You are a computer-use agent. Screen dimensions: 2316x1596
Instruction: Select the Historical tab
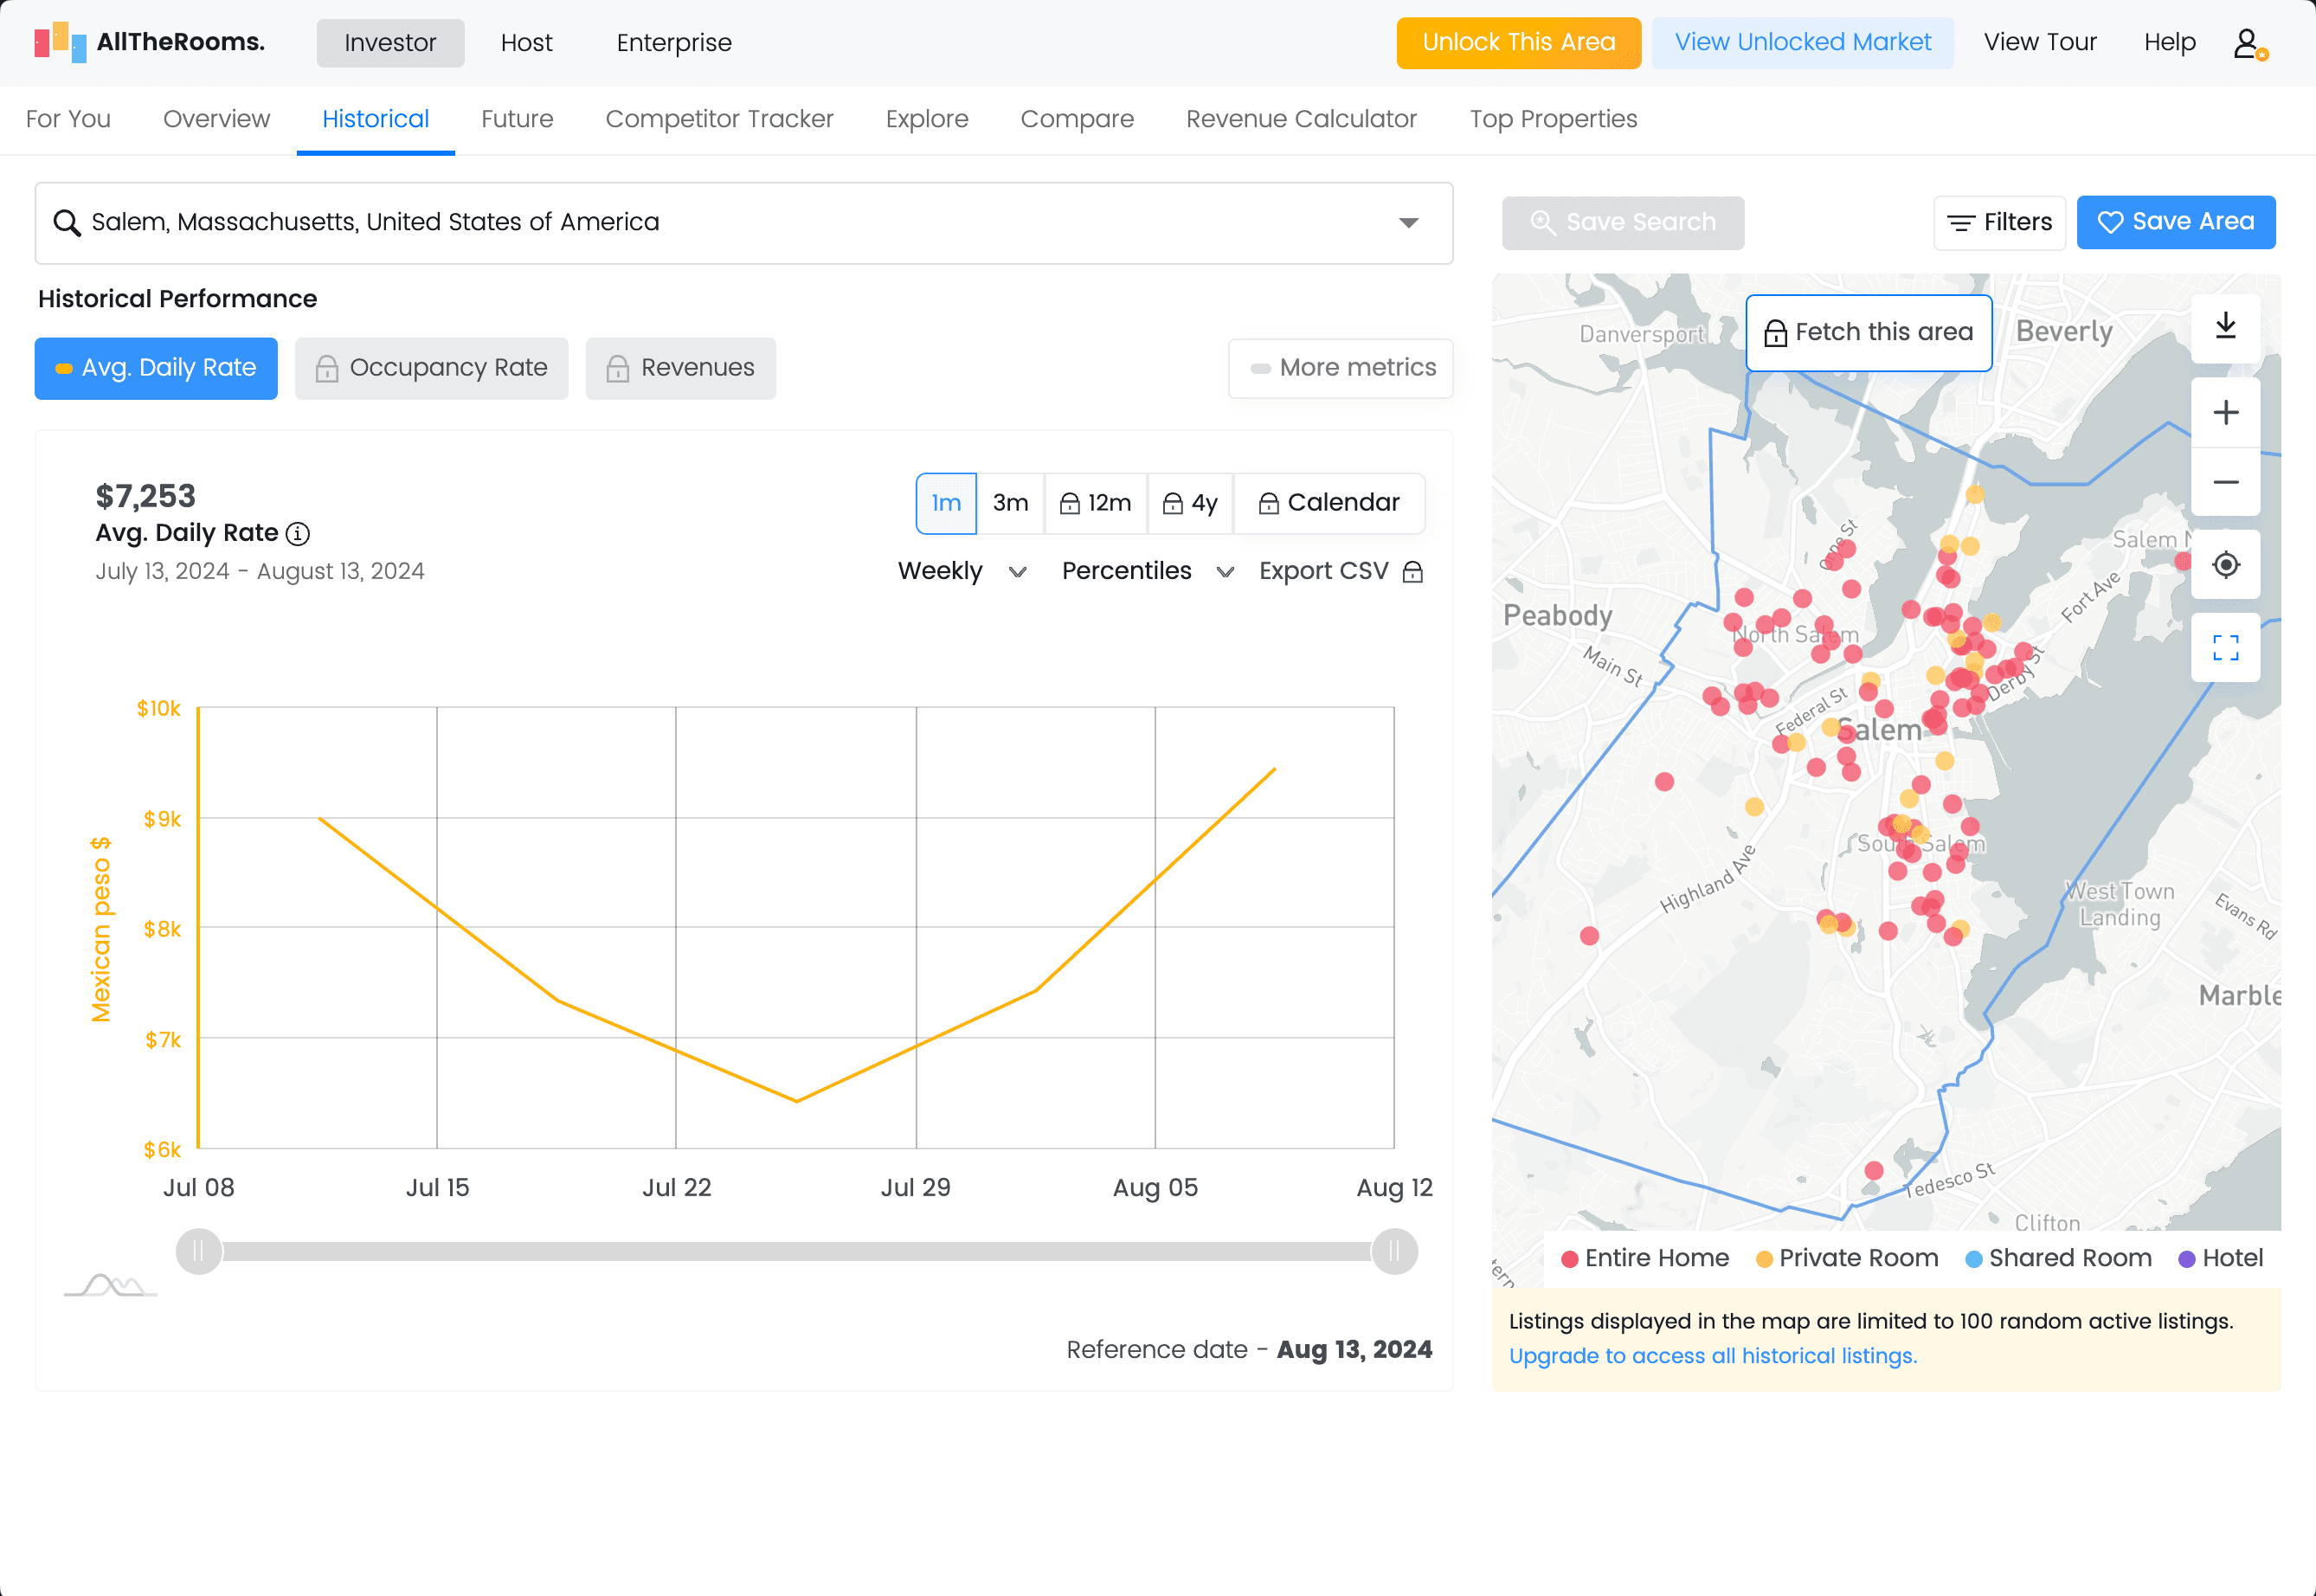tap(375, 119)
